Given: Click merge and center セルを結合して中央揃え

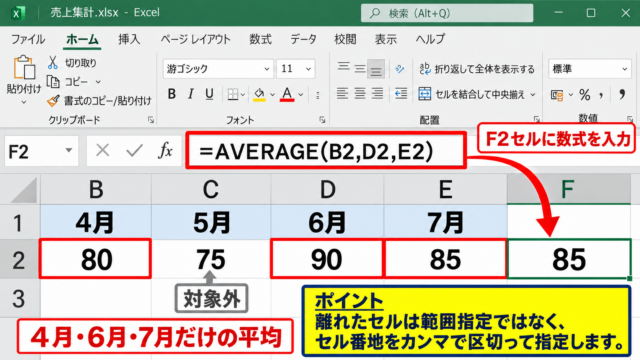Looking at the screenshot, I should click(x=473, y=94).
